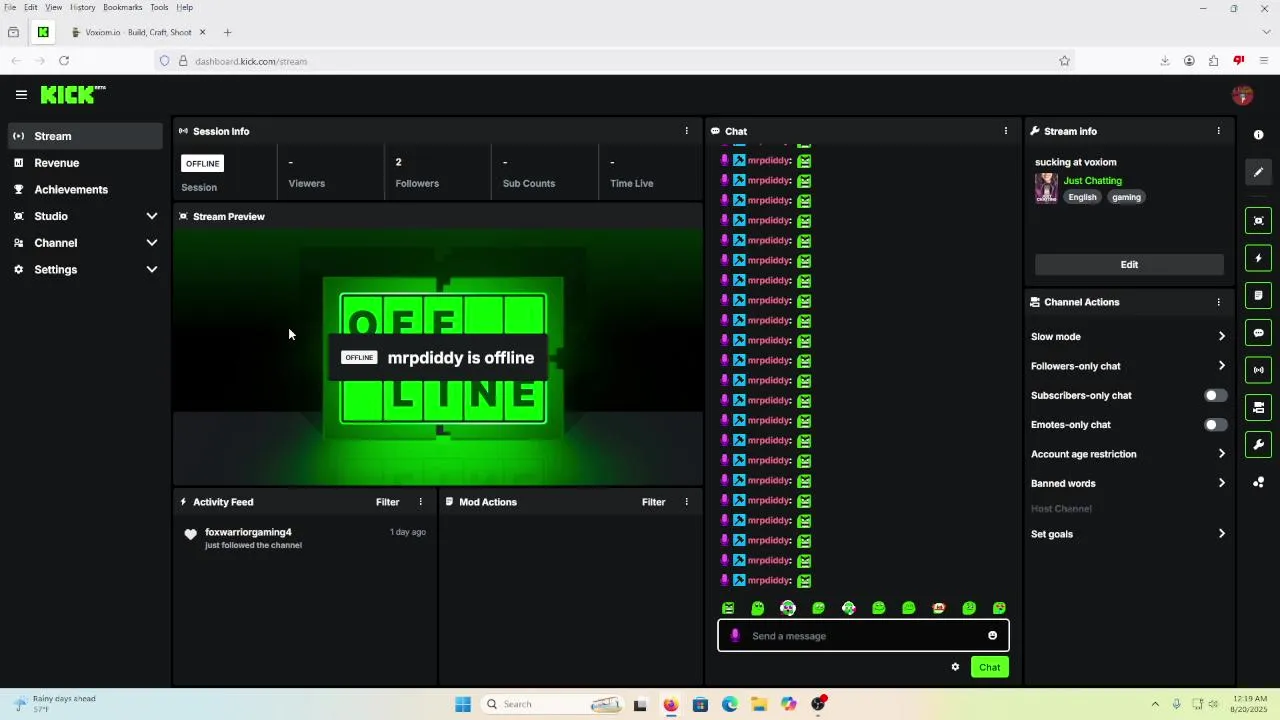Open the Firefox File menu
Image resolution: width=1280 pixels, height=720 pixels.
click(10, 7)
